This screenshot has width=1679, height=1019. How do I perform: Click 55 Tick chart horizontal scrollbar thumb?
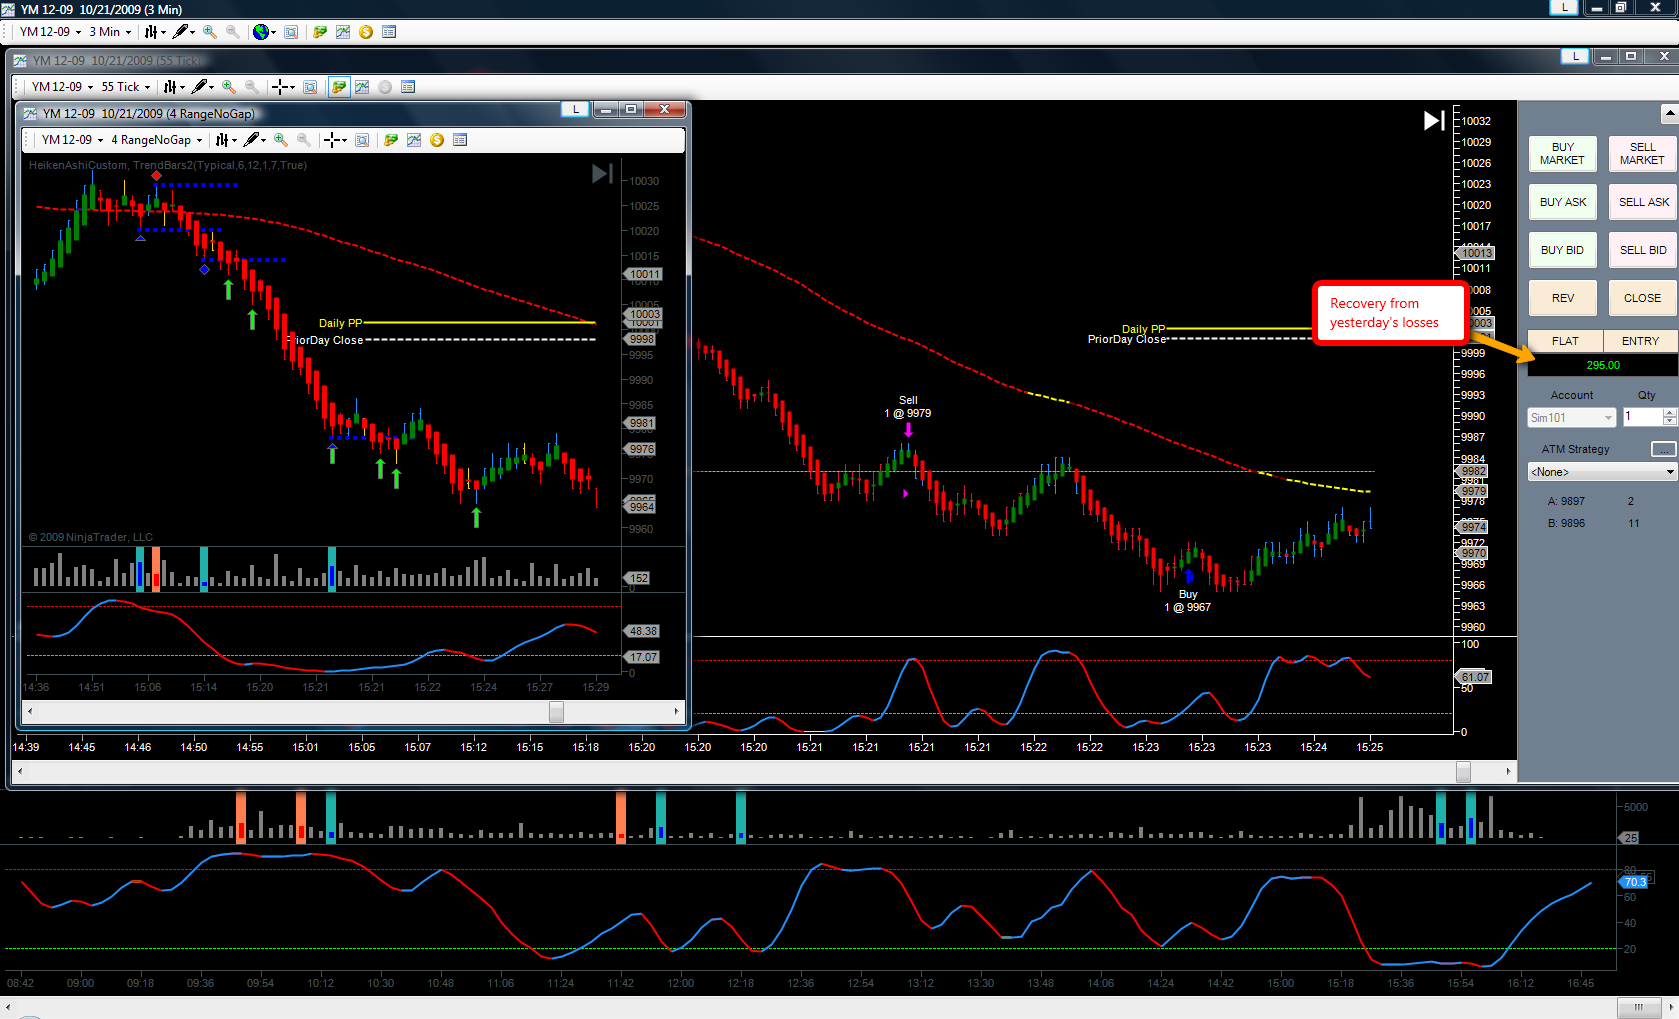click(x=1463, y=772)
